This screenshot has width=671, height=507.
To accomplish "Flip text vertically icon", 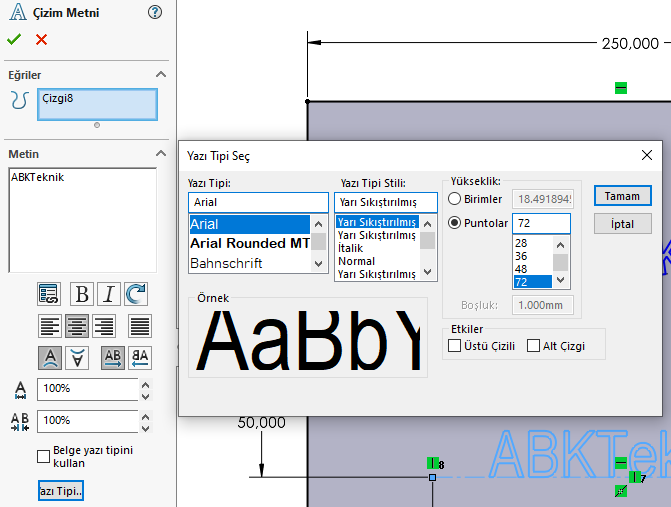I will [x=77, y=357].
